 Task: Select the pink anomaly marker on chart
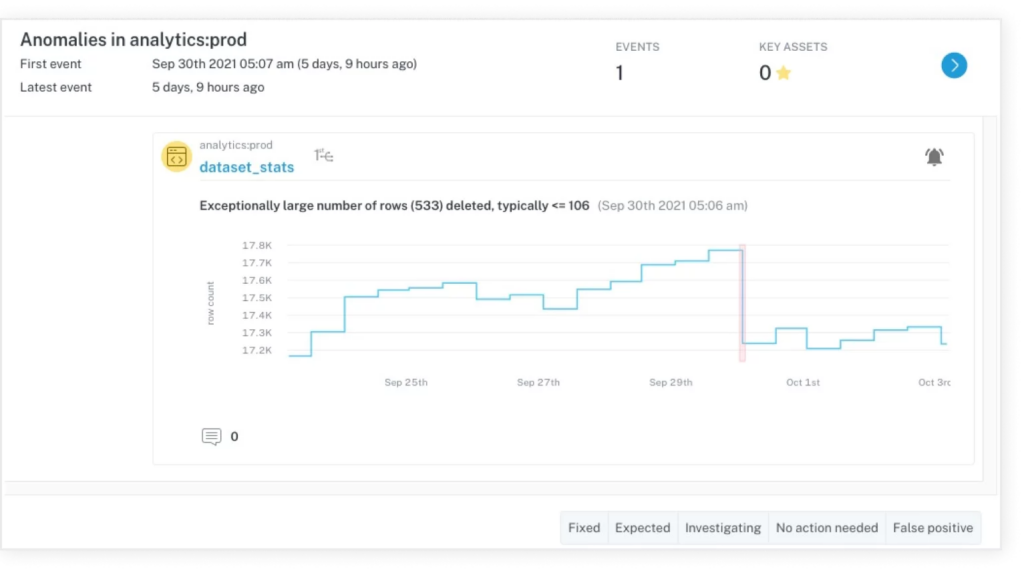[742, 303]
